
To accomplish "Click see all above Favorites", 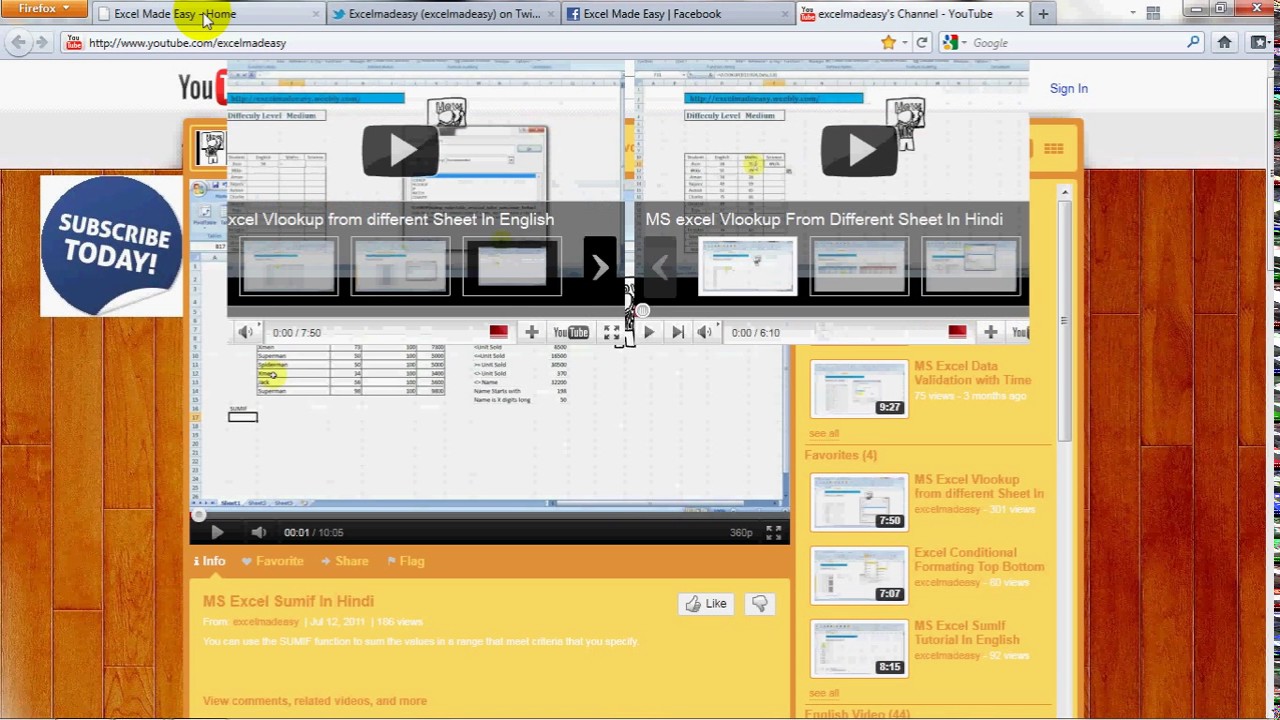I will tap(824, 434).
